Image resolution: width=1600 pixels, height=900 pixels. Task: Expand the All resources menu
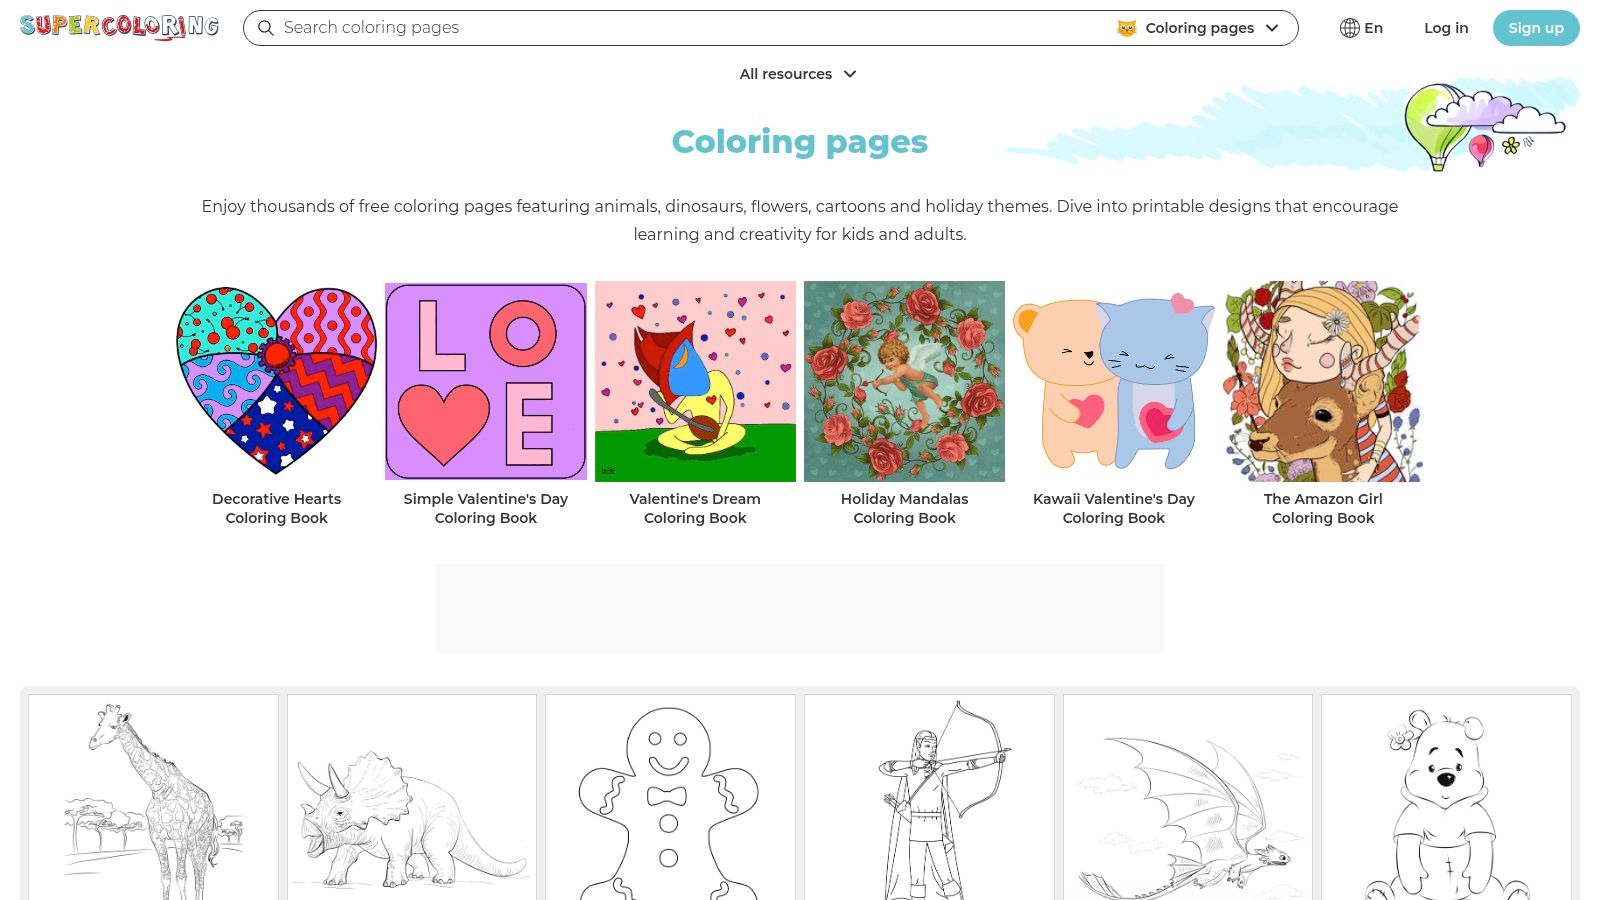[799, 74]
